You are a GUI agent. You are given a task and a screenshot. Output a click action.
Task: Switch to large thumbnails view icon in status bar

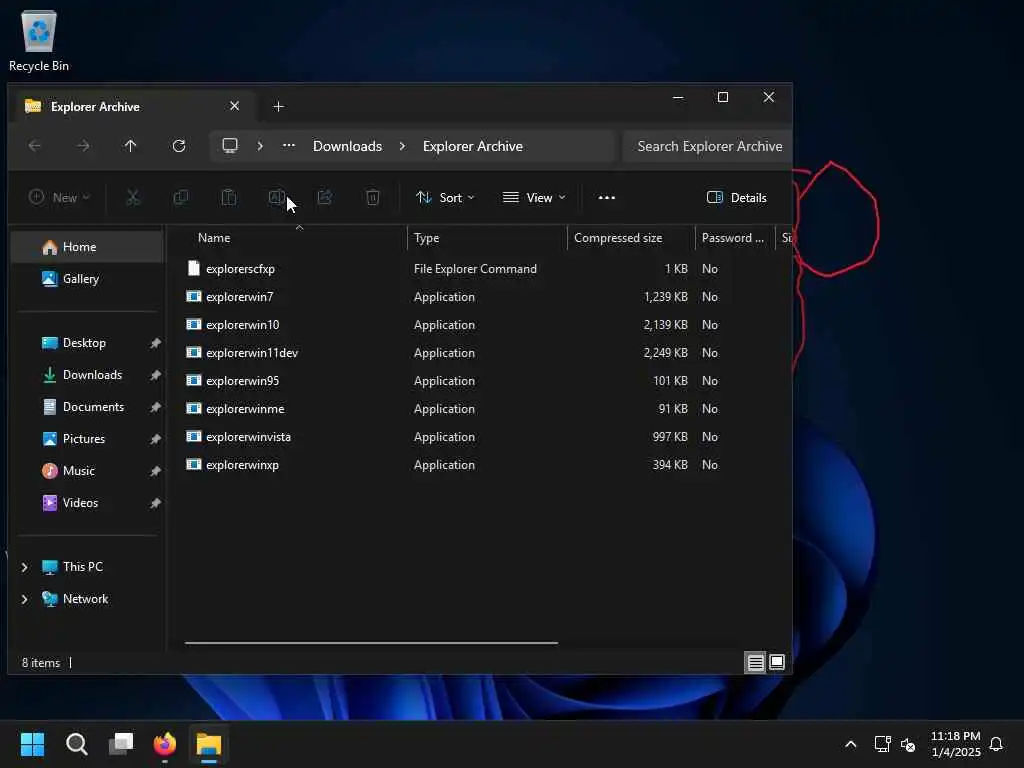tap(777, 662)
